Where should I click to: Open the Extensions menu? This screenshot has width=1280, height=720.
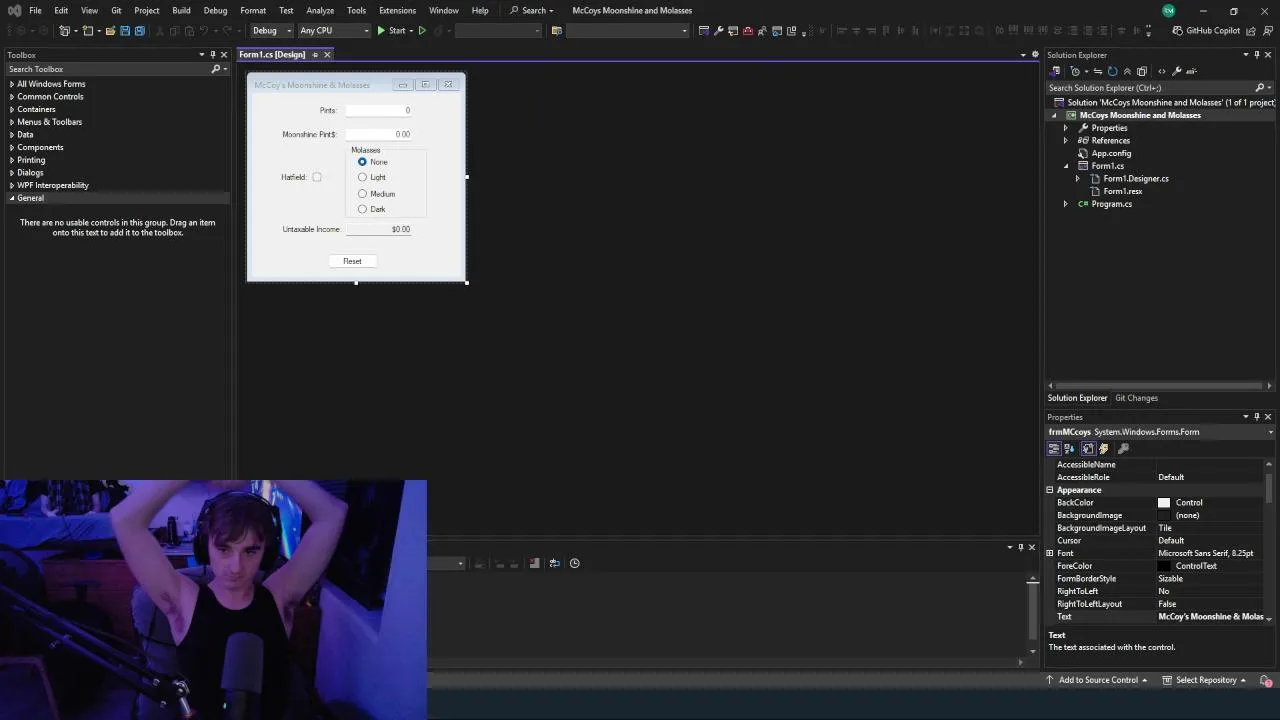(x=397, y=11)
